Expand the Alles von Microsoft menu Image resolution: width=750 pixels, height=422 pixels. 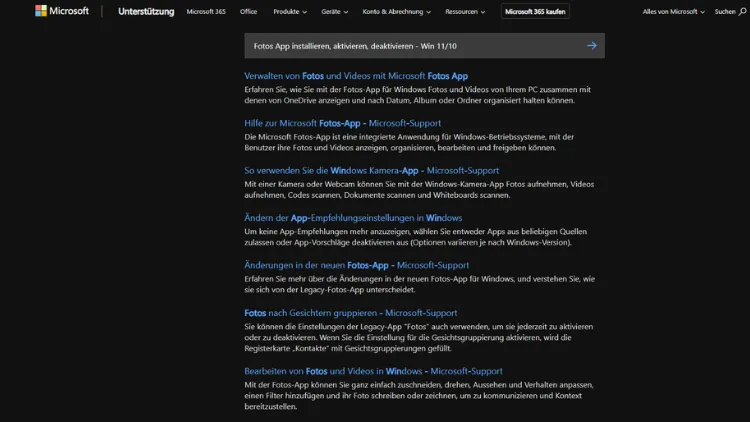673,11
